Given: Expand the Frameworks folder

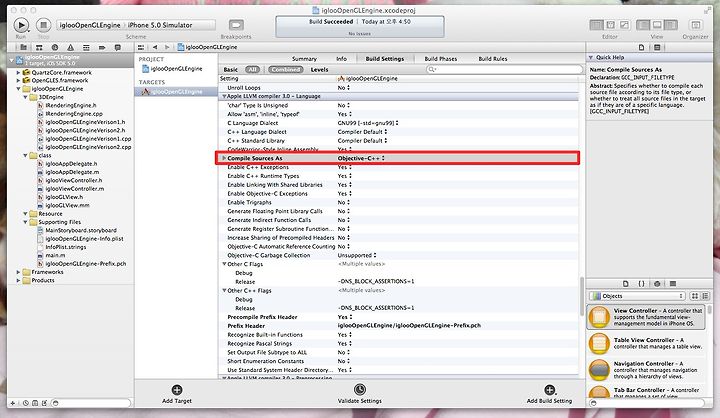Looking at the screenshot, I should coord(18,272).
